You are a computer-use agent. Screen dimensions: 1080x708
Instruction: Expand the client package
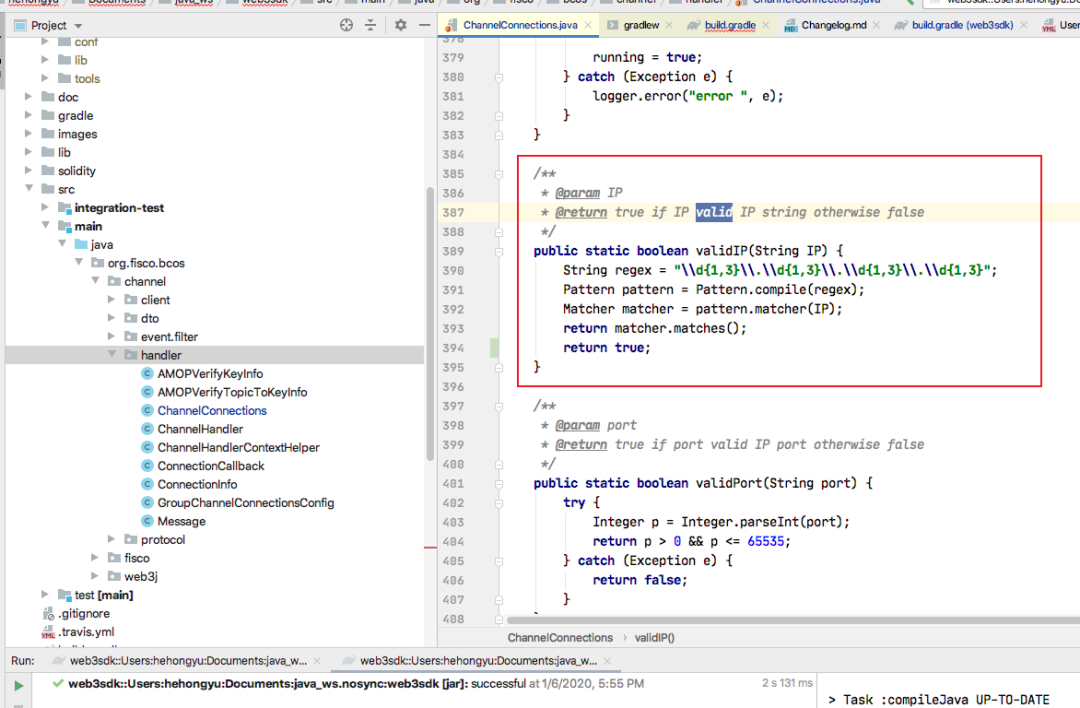click(112, 299)
